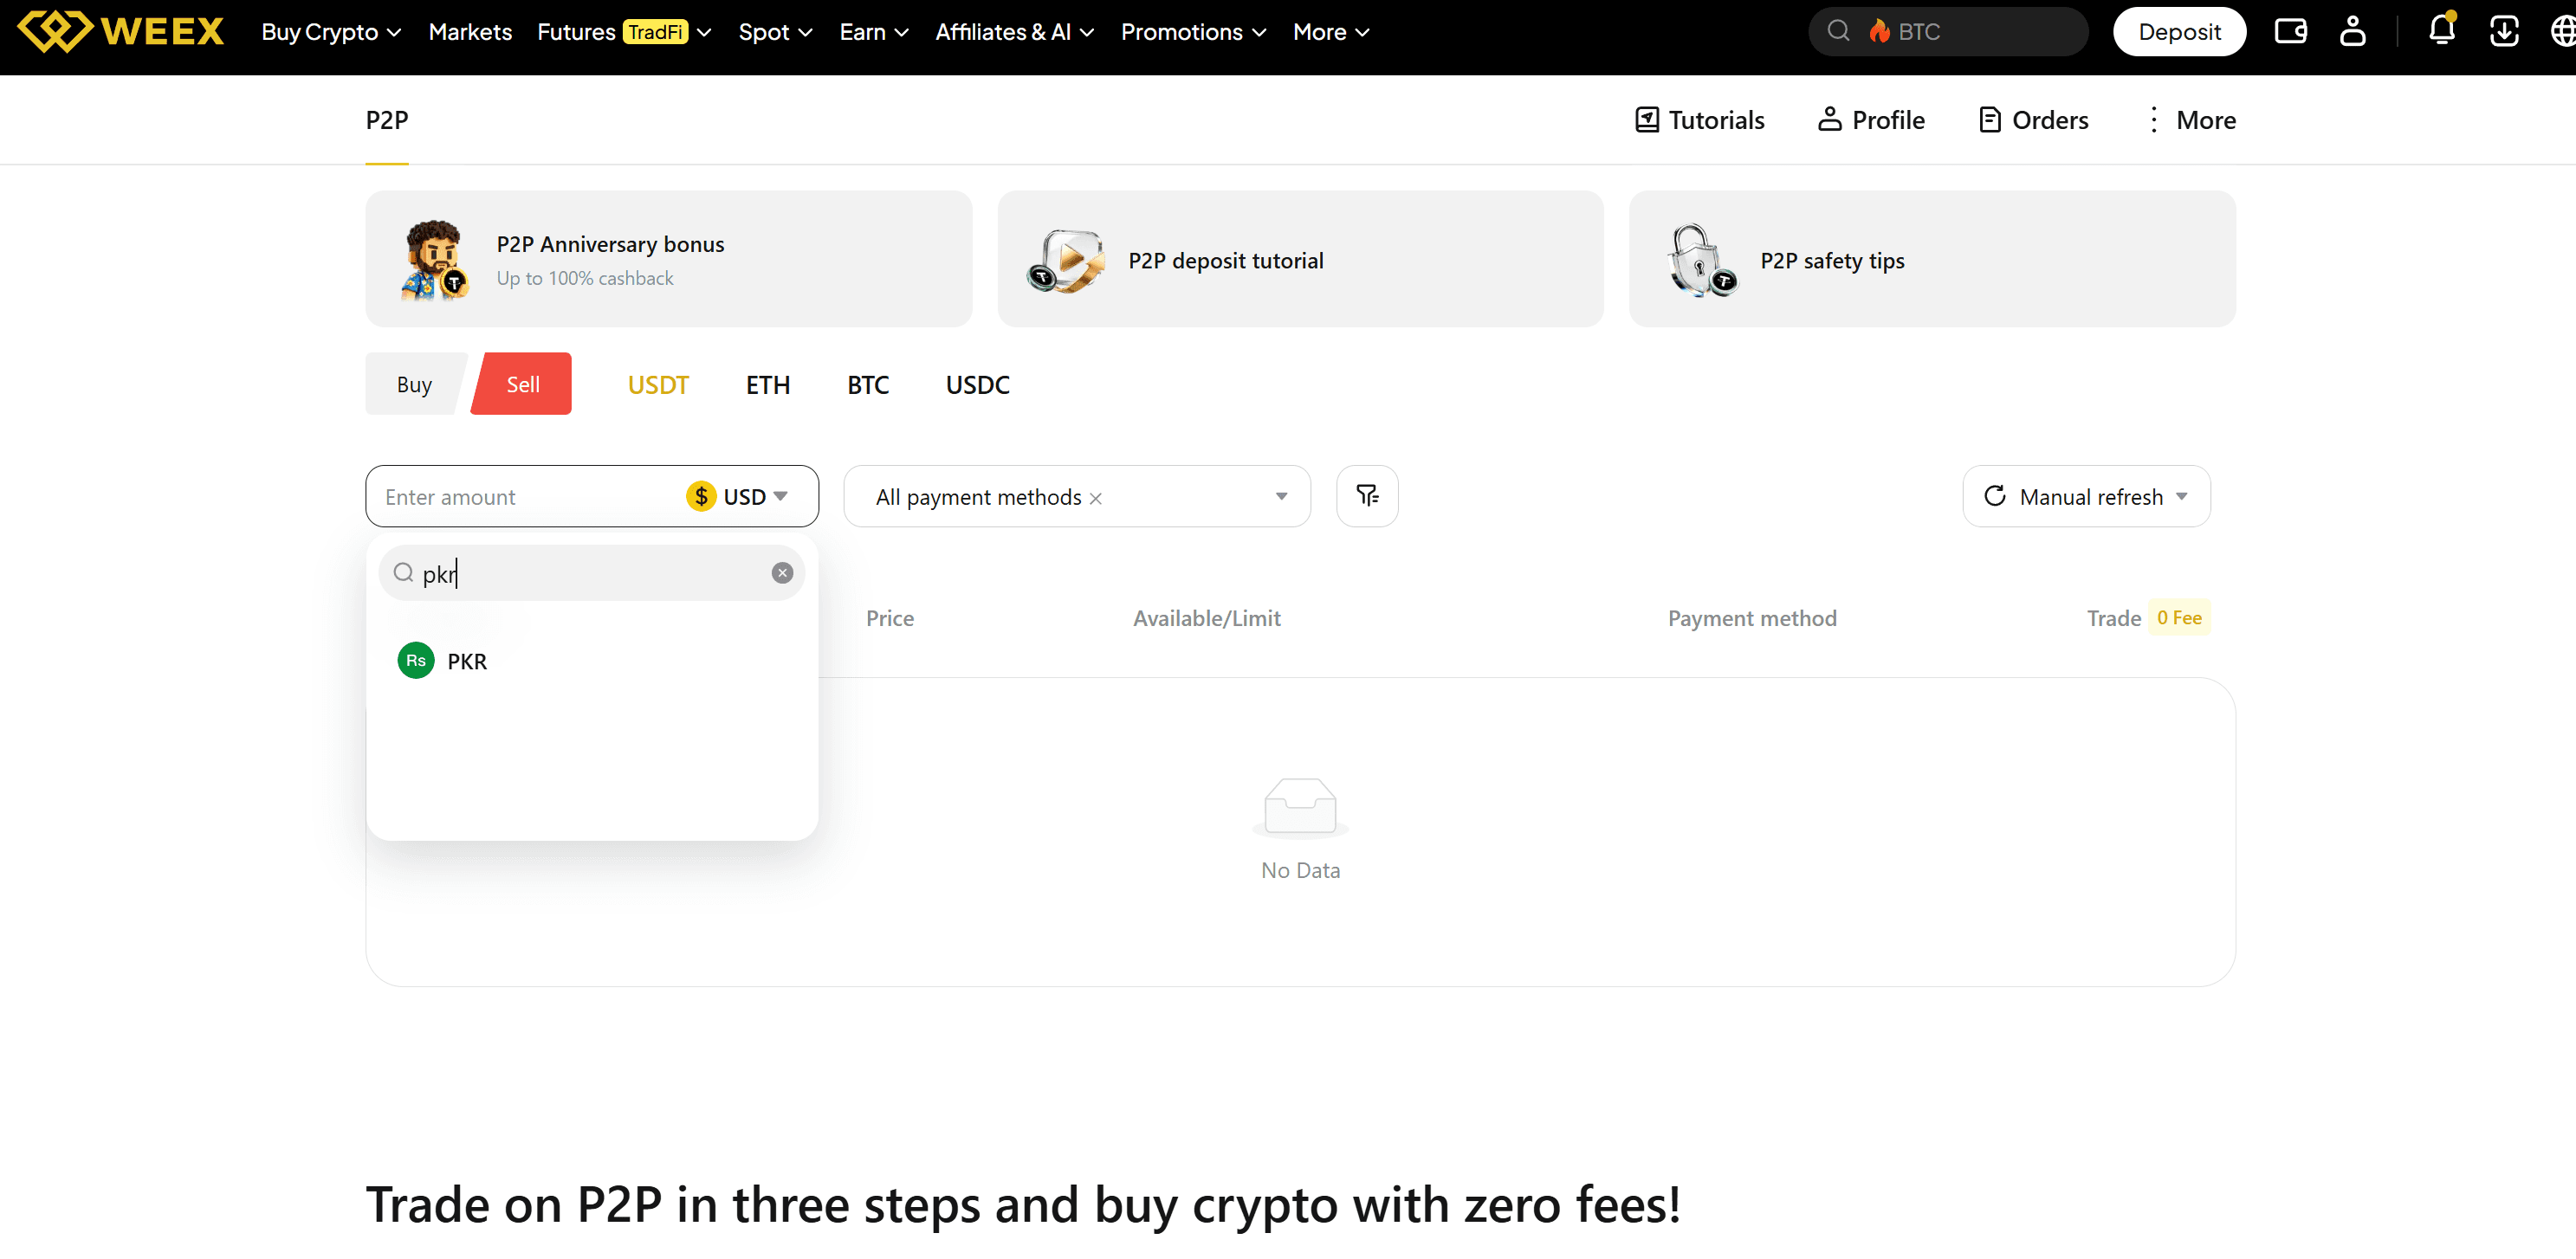
Task: Click the No Data placeholder text
Action: [1300, 870]
